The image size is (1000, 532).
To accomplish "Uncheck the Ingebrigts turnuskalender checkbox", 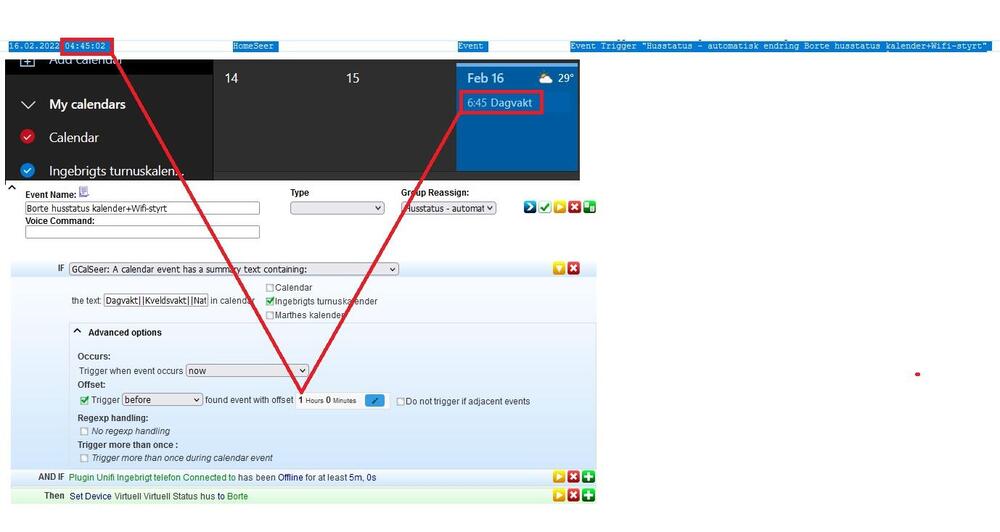I will point(270,301).
